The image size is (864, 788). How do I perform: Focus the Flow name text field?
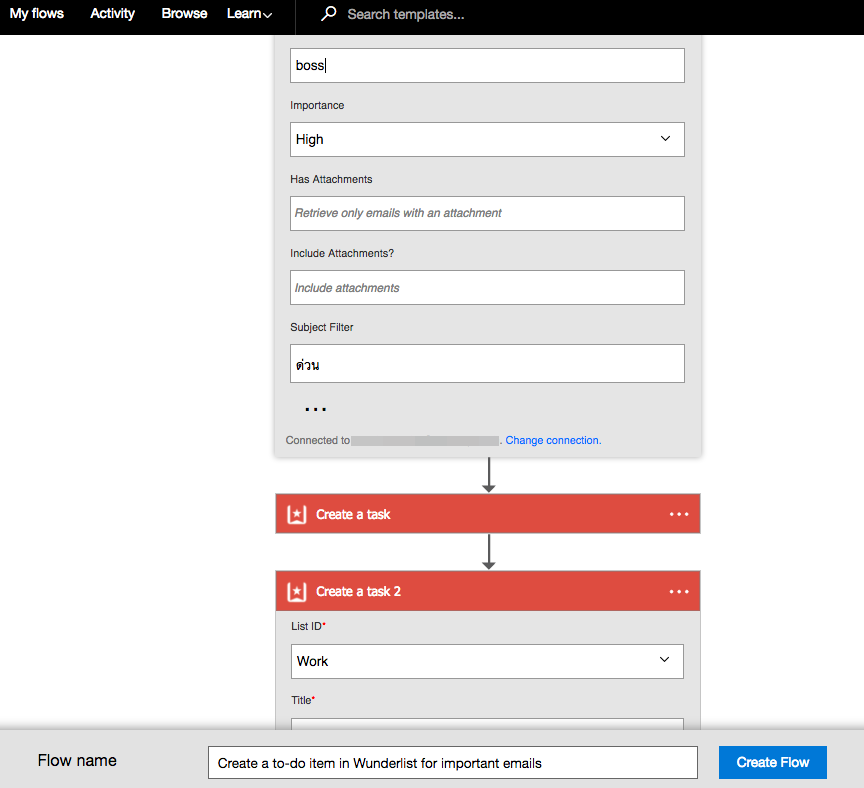click(x=452, y=763)
